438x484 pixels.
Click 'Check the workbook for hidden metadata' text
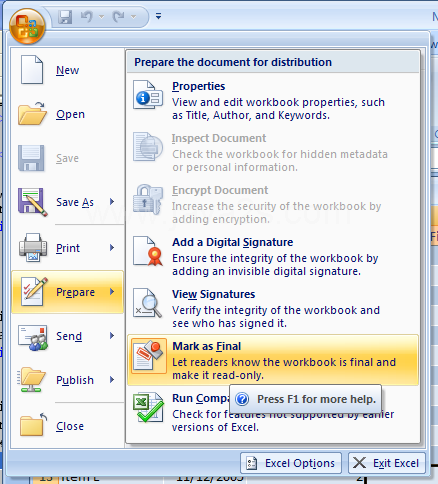280,161
